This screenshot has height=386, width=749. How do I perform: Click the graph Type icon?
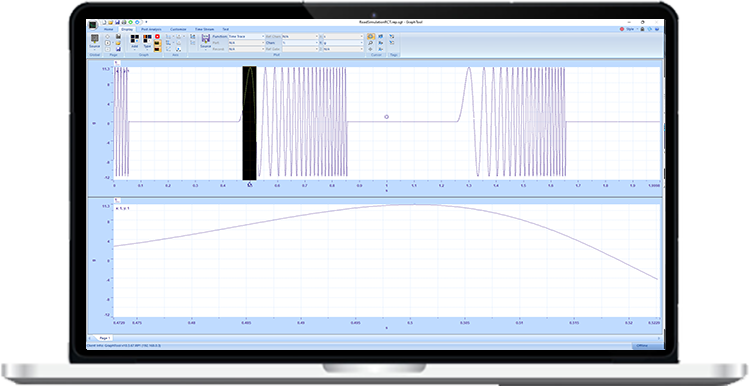pyautogui.click(x=147, y=39)
